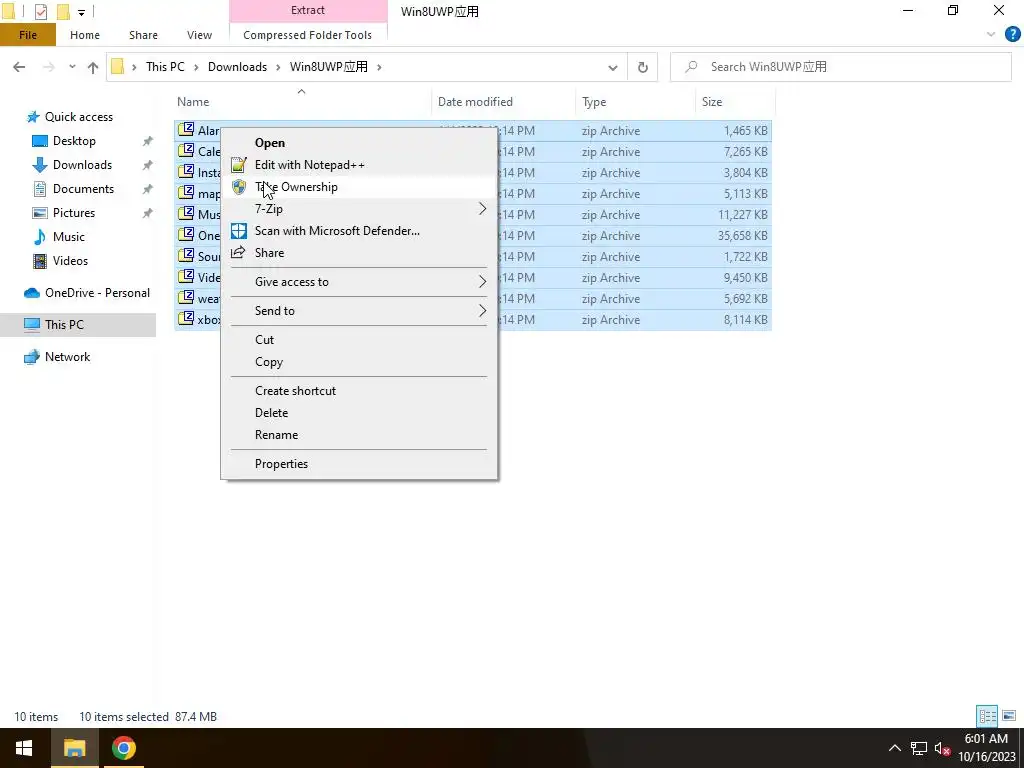
Task: Click the Search Win8UWP search box
Action: 840,67
